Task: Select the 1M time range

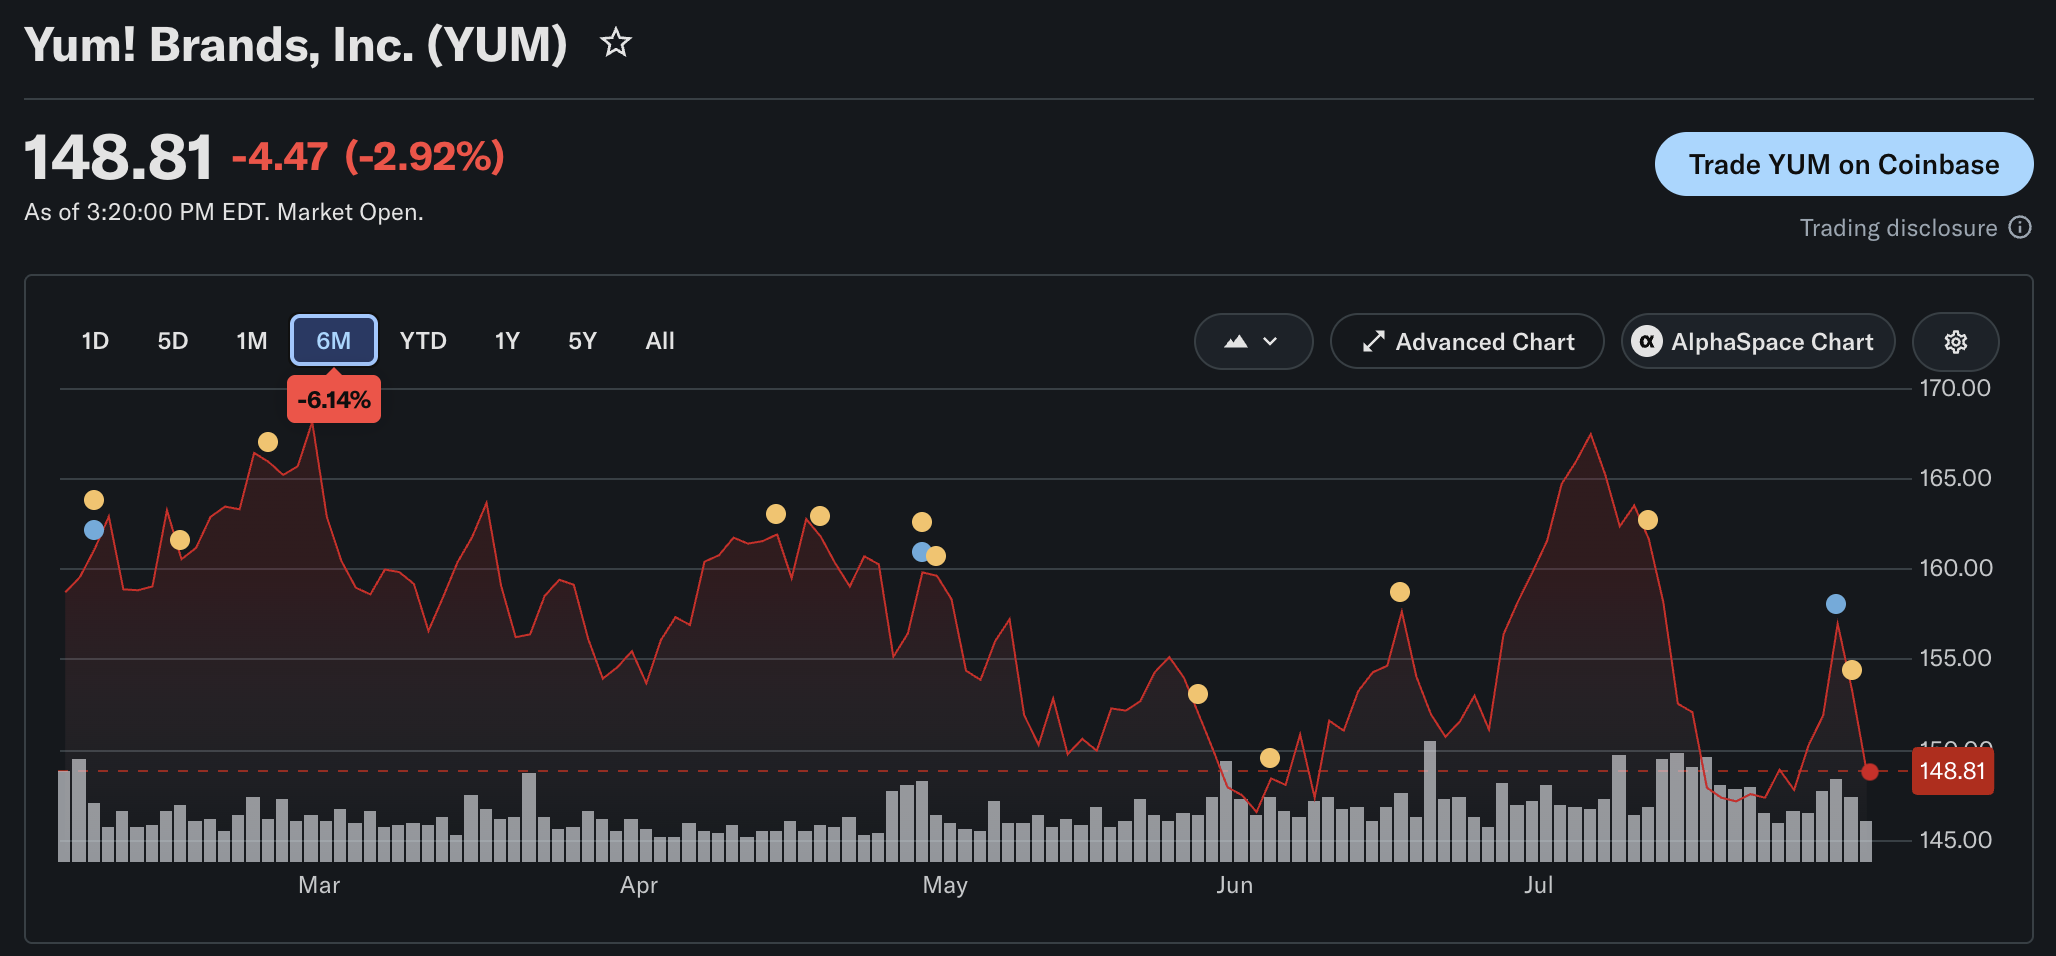Action: pos(252,341)
